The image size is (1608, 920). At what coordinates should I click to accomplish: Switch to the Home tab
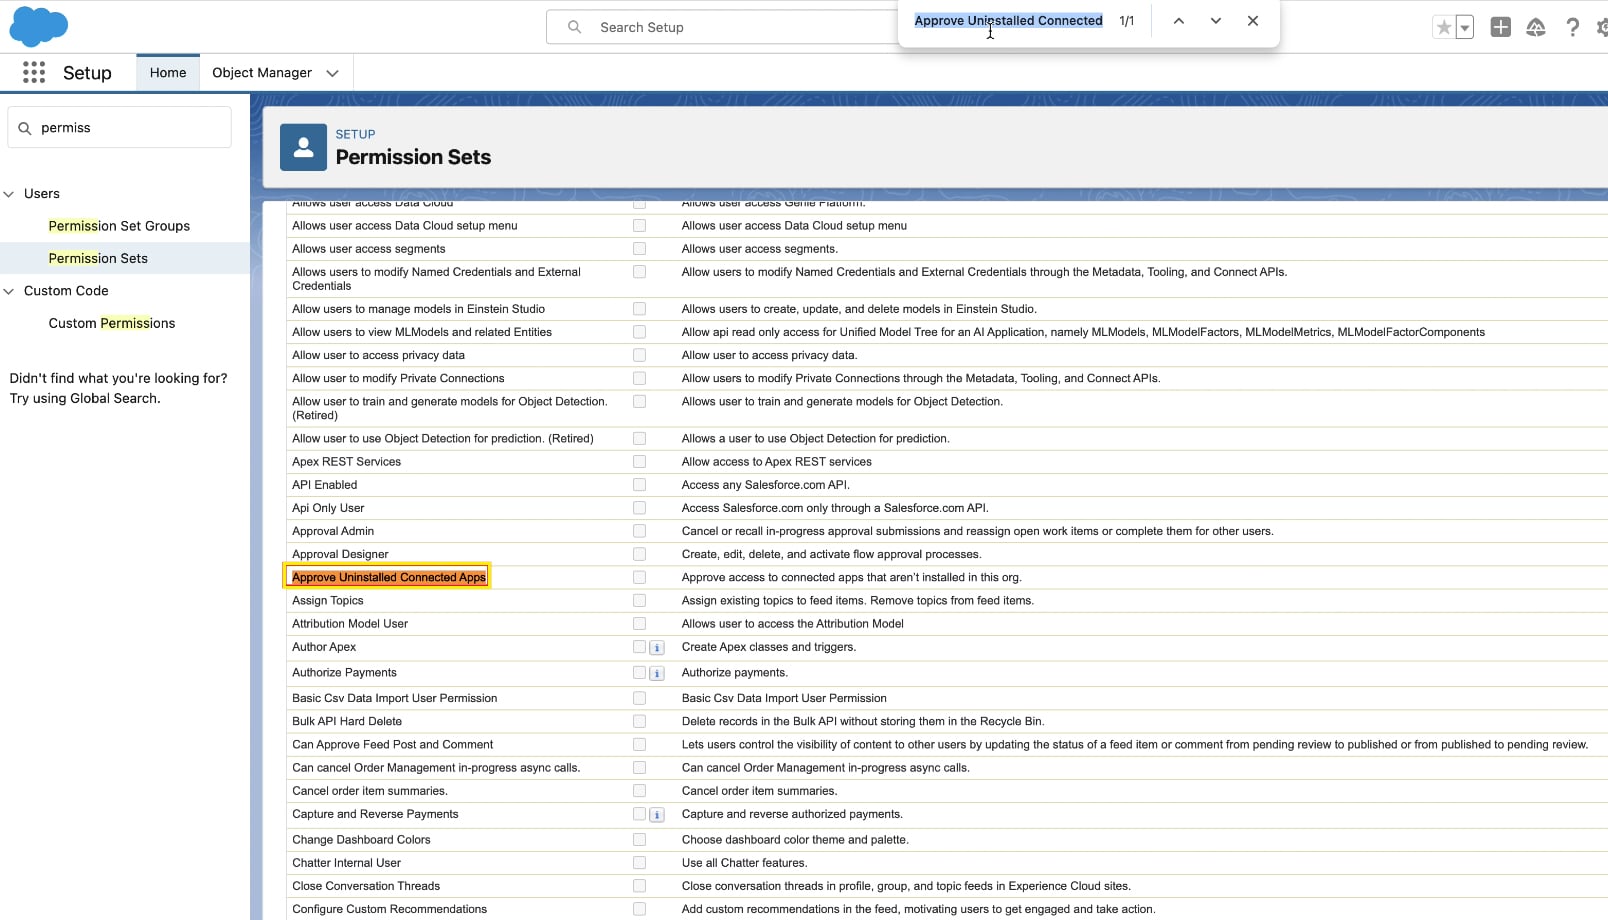[x=168, y=73]
